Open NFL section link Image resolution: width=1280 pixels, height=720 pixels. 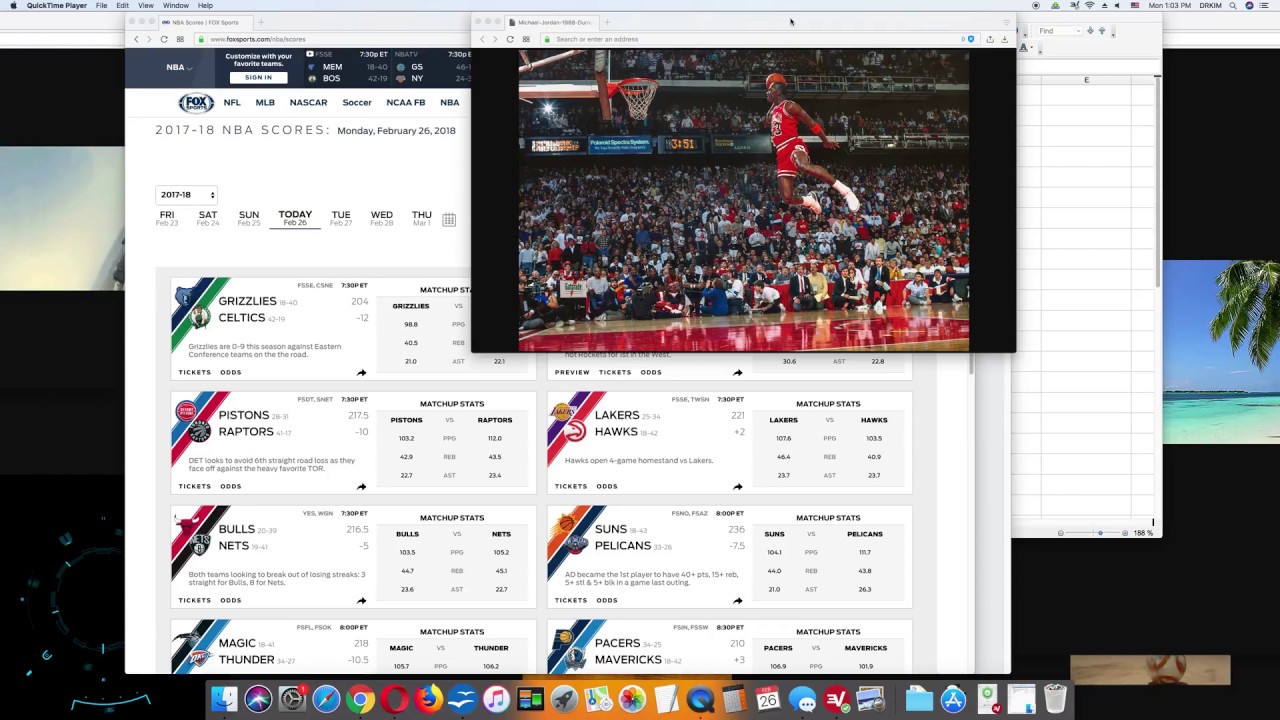[x=232, y=102]
